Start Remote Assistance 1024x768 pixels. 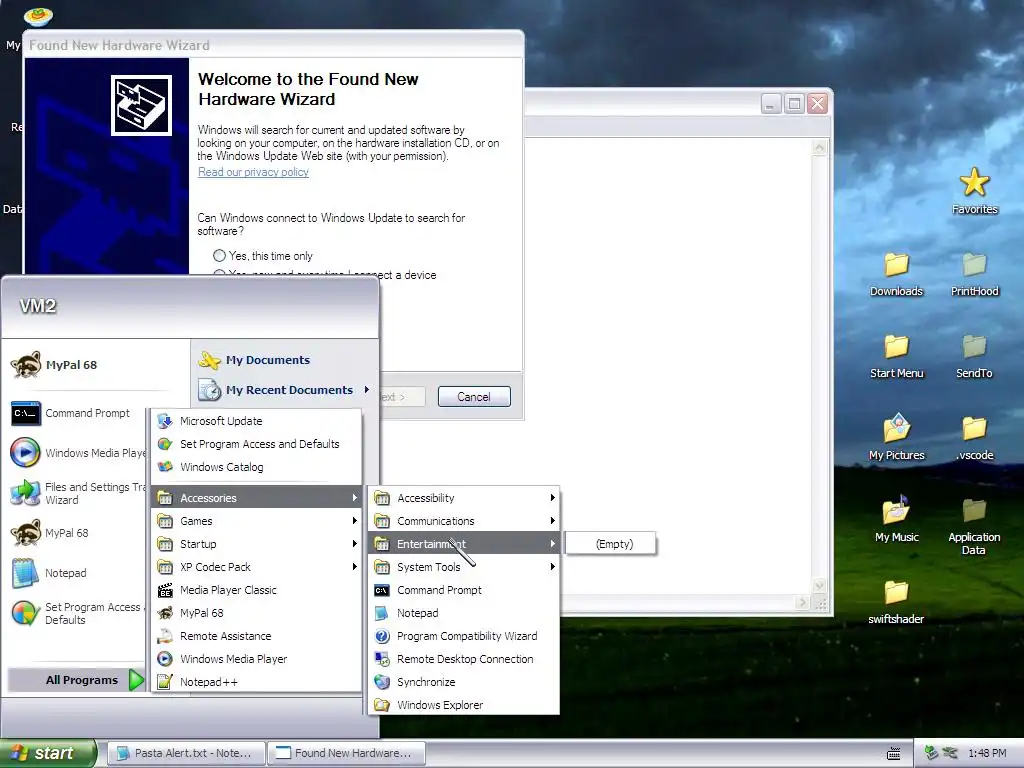pos(256,636)
